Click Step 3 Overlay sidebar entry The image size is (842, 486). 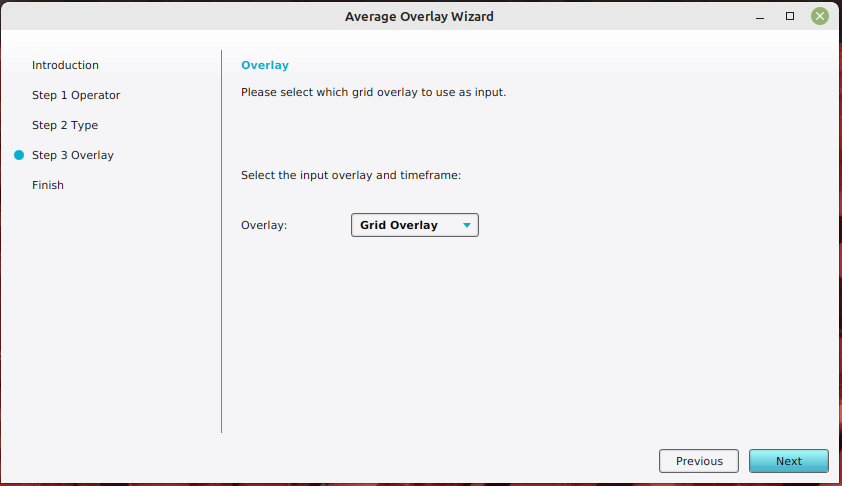pyautogui.click(x=72, y=155)
